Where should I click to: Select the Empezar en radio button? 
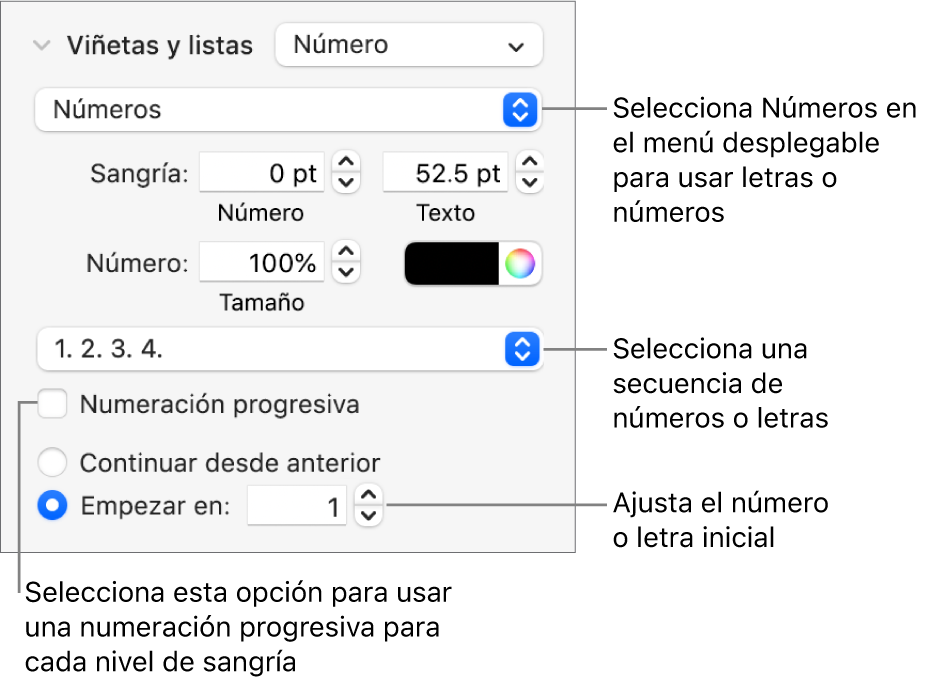tap(52, 506)
